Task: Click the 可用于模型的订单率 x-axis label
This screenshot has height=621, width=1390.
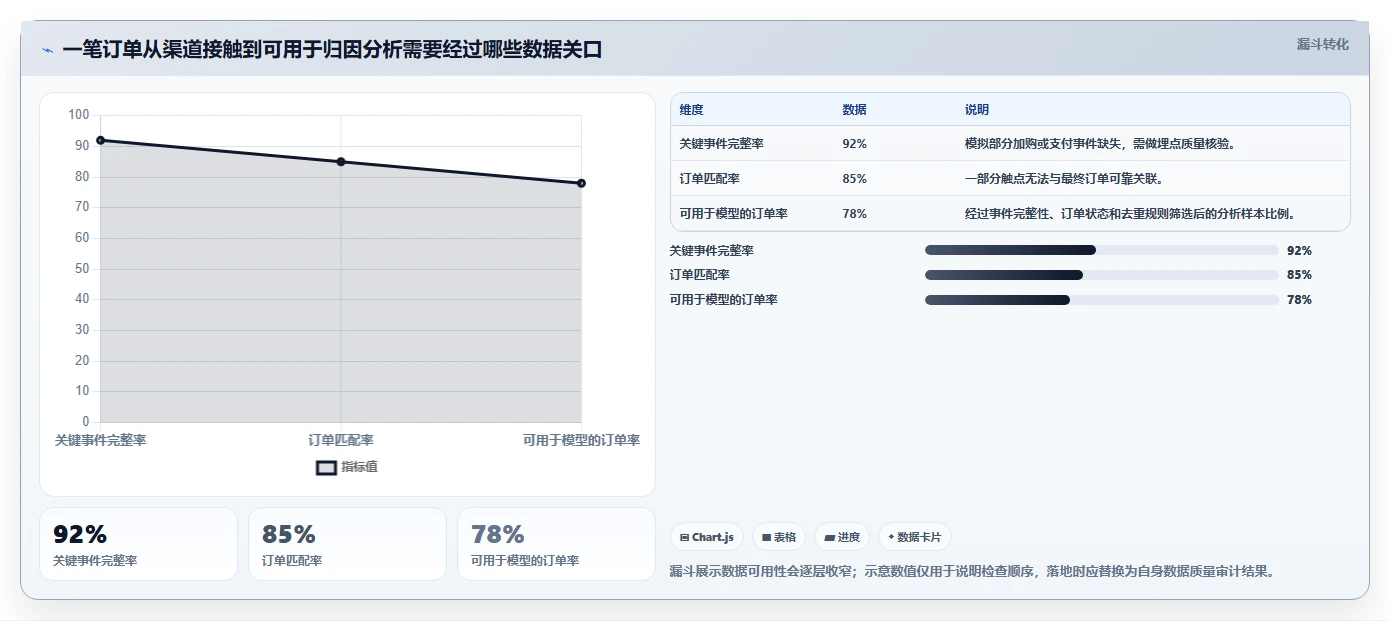Action: click(581, 441)
